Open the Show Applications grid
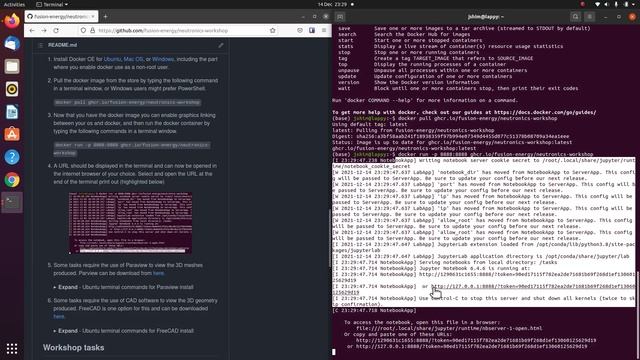 point(12,348)
